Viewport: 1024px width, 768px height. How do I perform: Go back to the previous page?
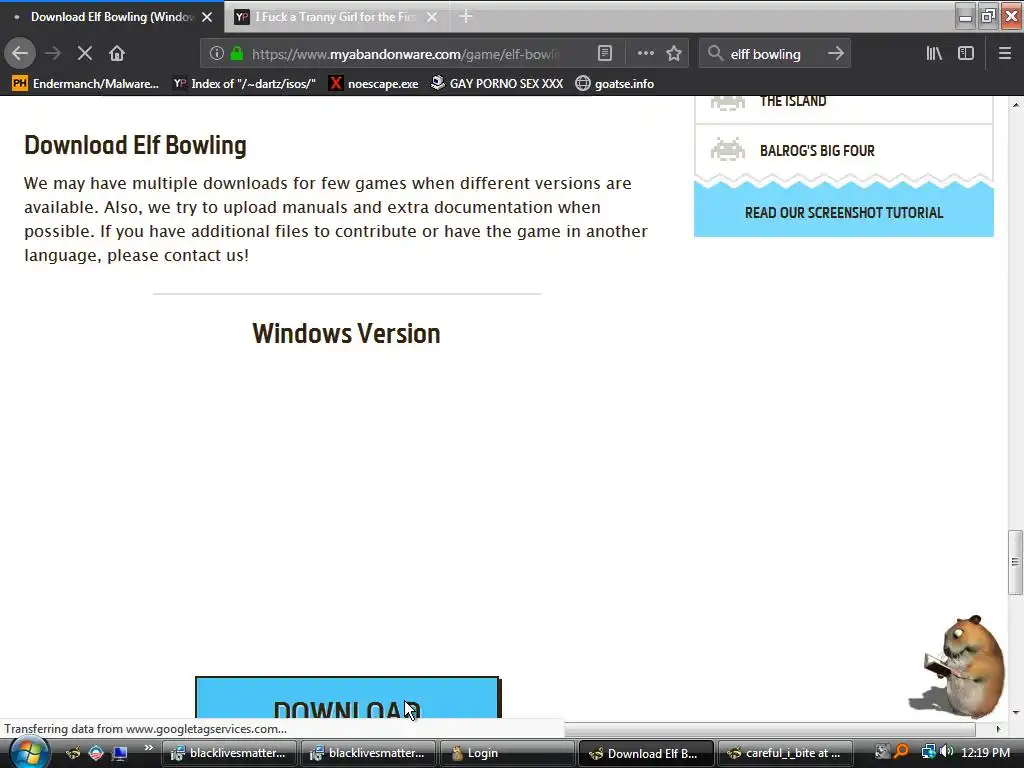[x=20, y=53]
